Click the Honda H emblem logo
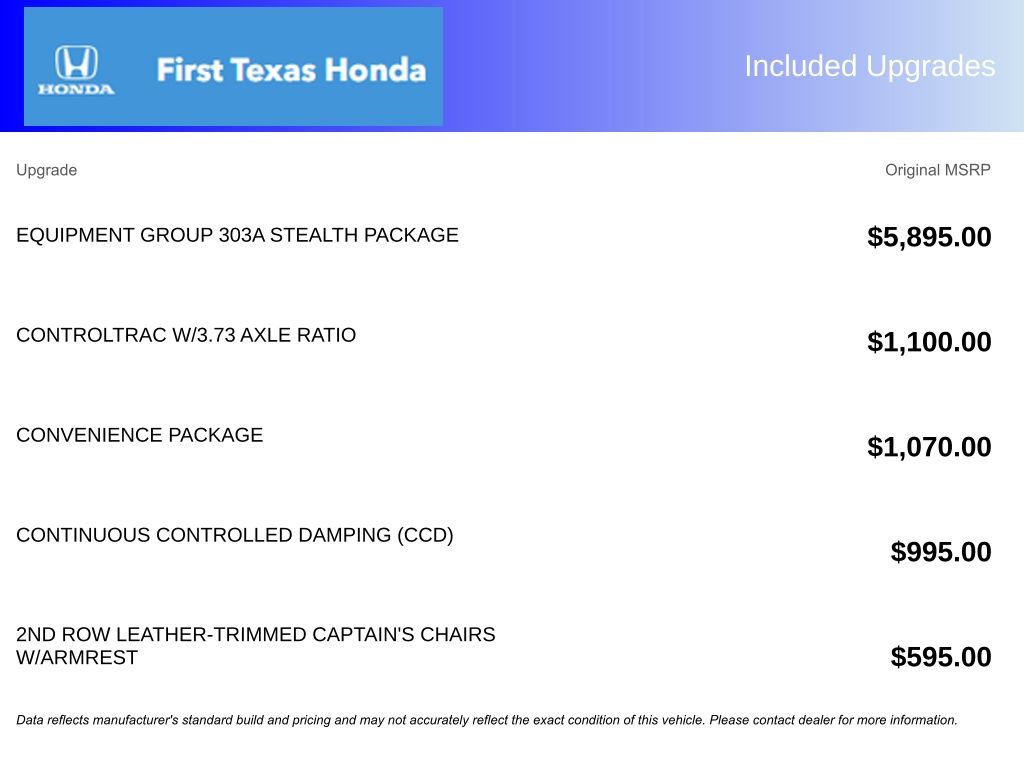This screenshot has width=1024, height=768. tap(76, 63)
